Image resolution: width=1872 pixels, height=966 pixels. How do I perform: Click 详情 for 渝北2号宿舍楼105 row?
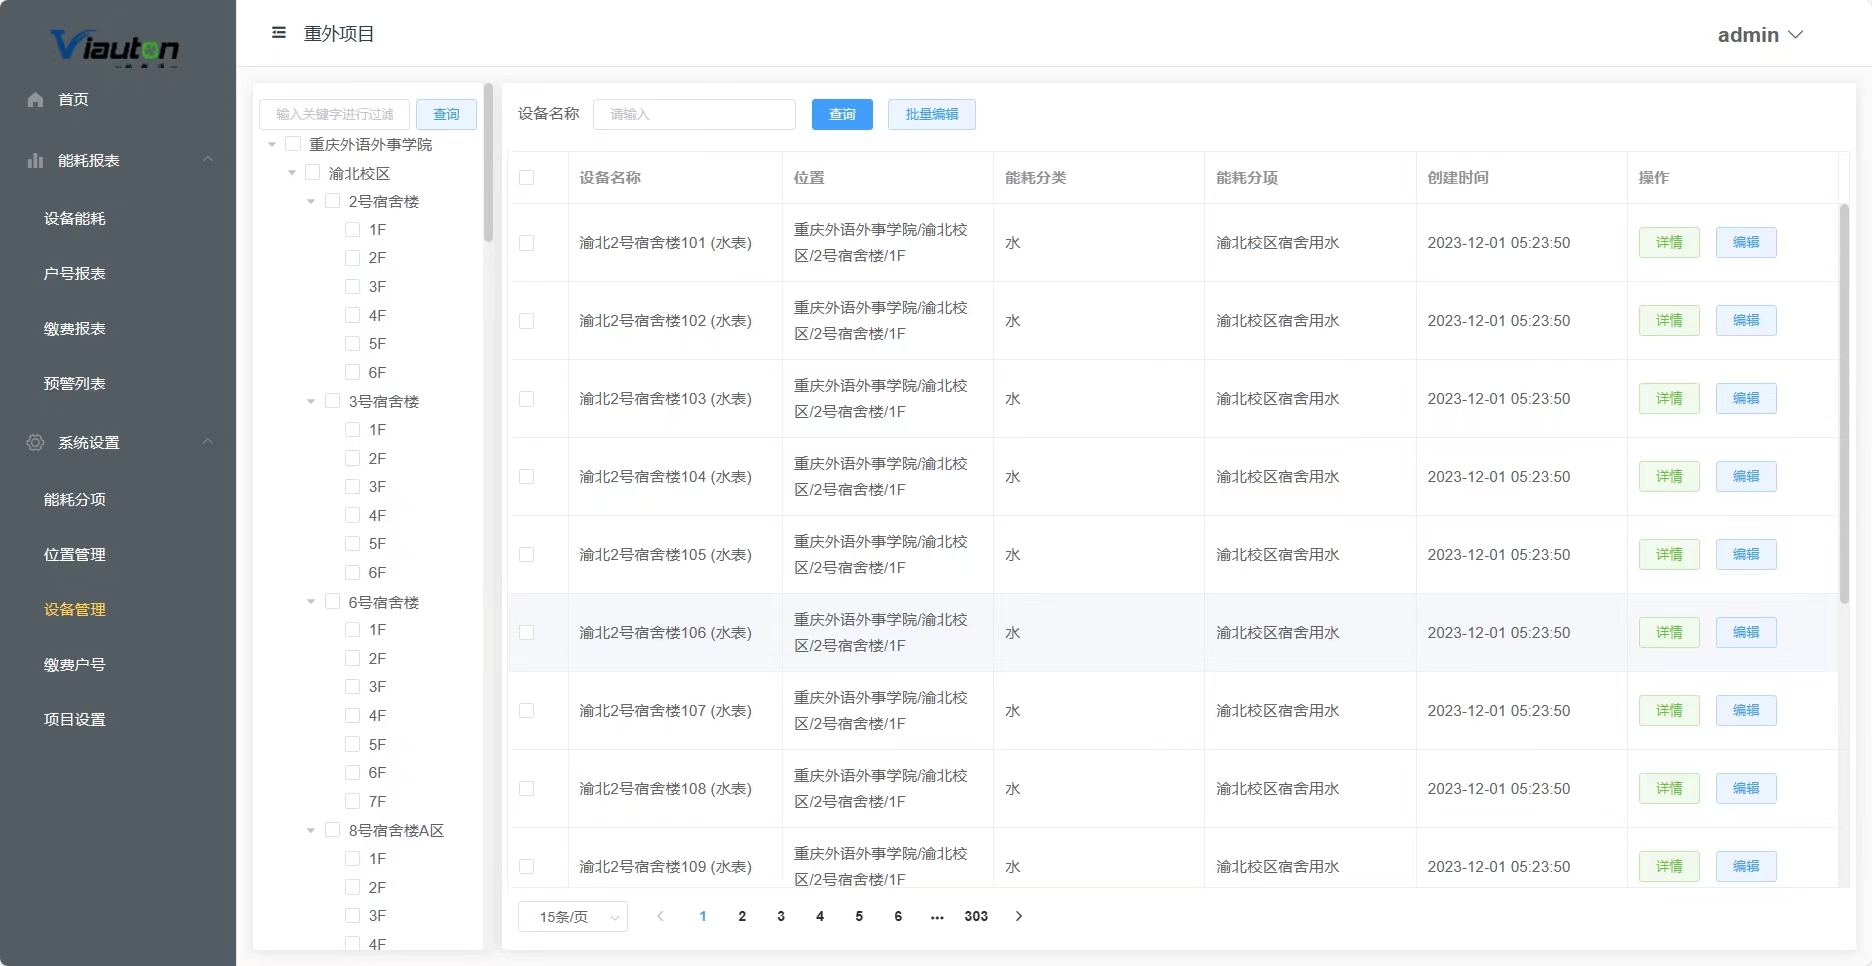click(x=1669, y=554)
